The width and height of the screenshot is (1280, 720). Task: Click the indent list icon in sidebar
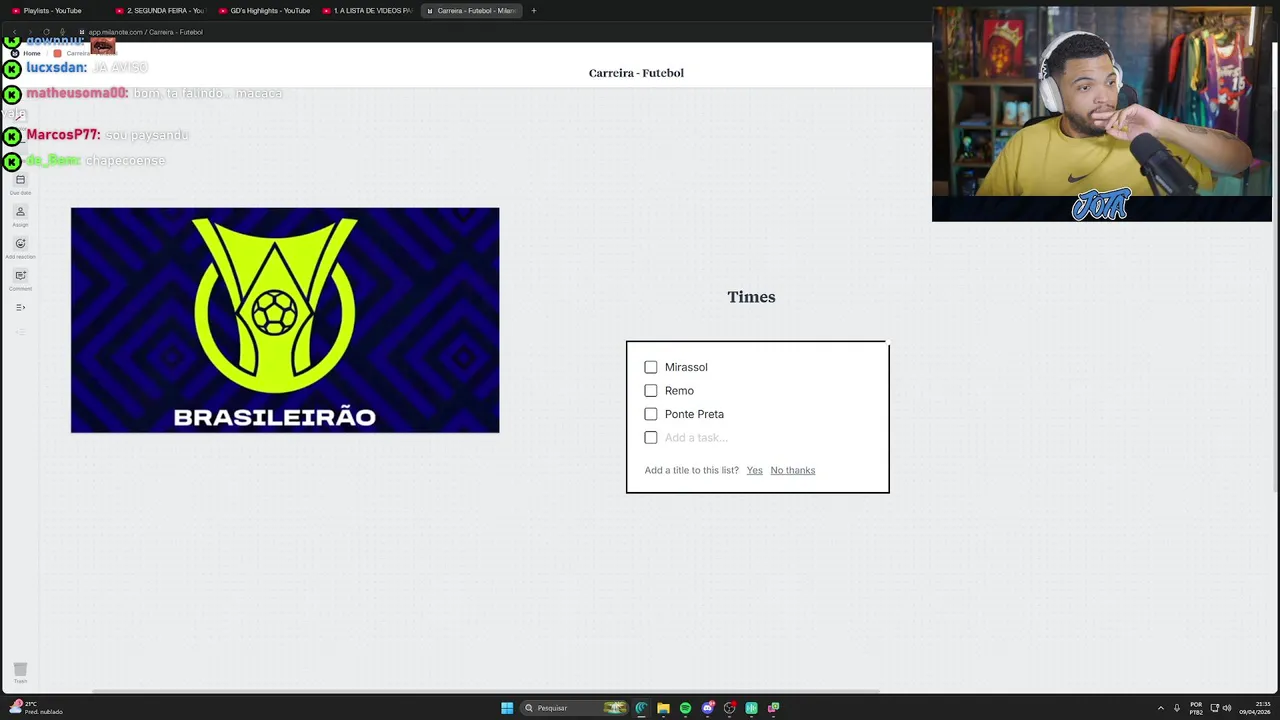coord(20,307)
